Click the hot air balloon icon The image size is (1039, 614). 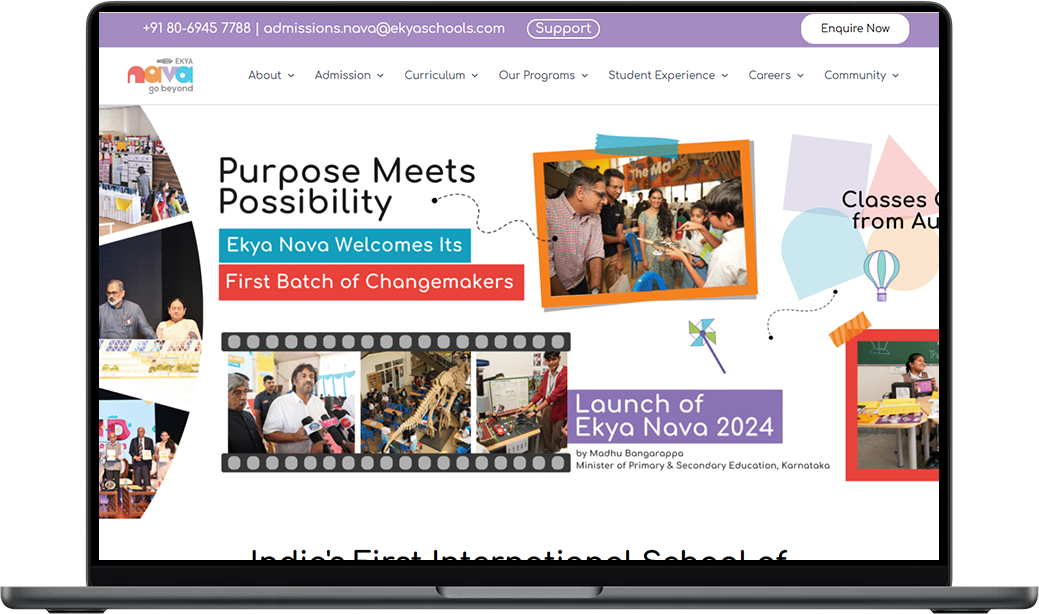pos(881,274)
